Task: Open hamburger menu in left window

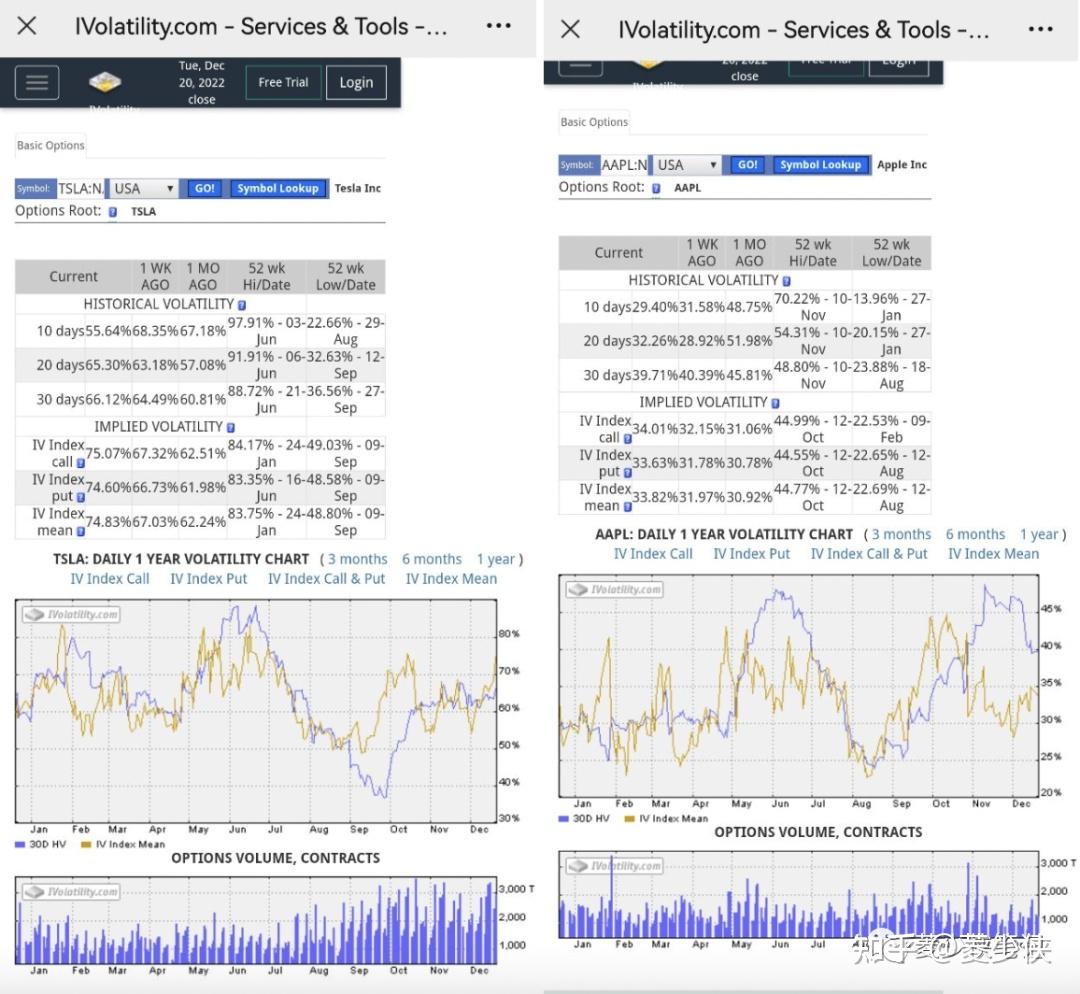Action: (37, 83)
